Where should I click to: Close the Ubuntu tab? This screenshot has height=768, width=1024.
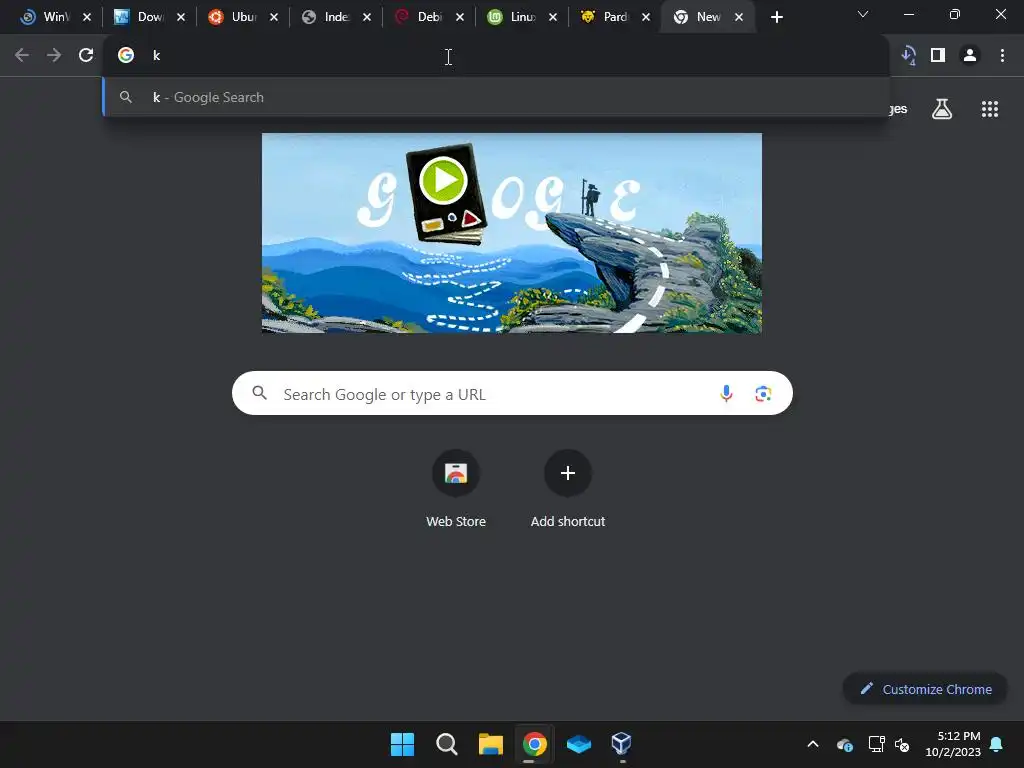click(274, 17)
